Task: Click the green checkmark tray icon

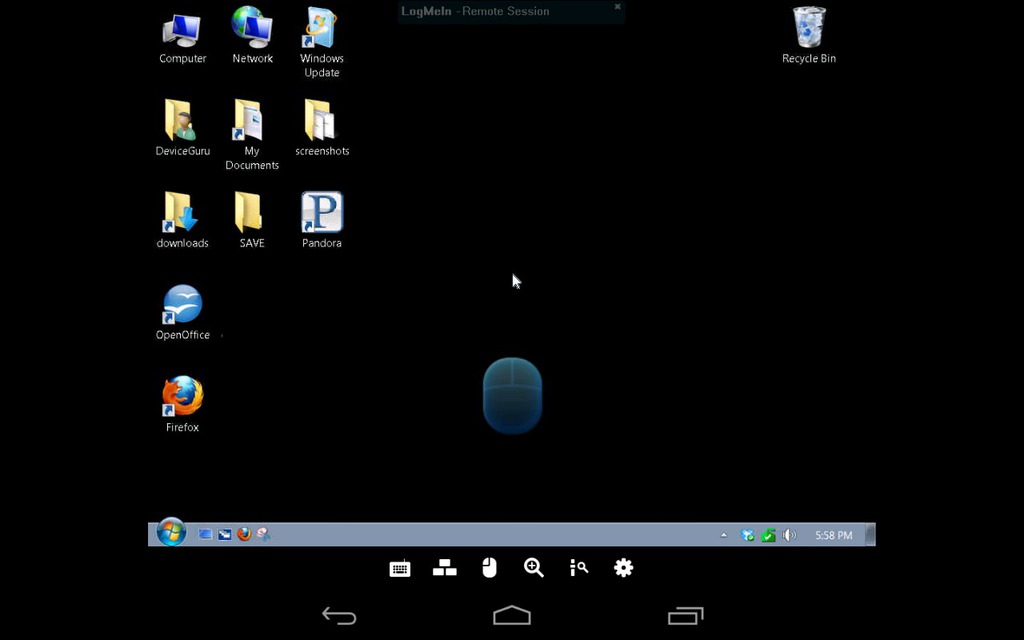Action: (x=769, y=536)
